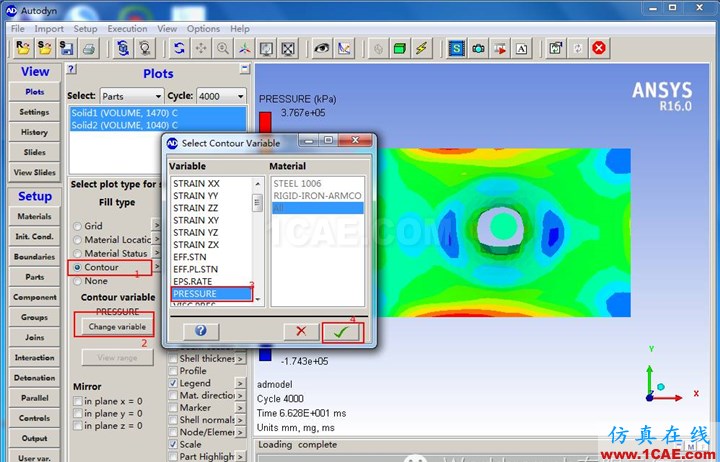Select the Contour radio button
Image resolution: width=720 pixels, height=462 pixels.
coord(78,267)
